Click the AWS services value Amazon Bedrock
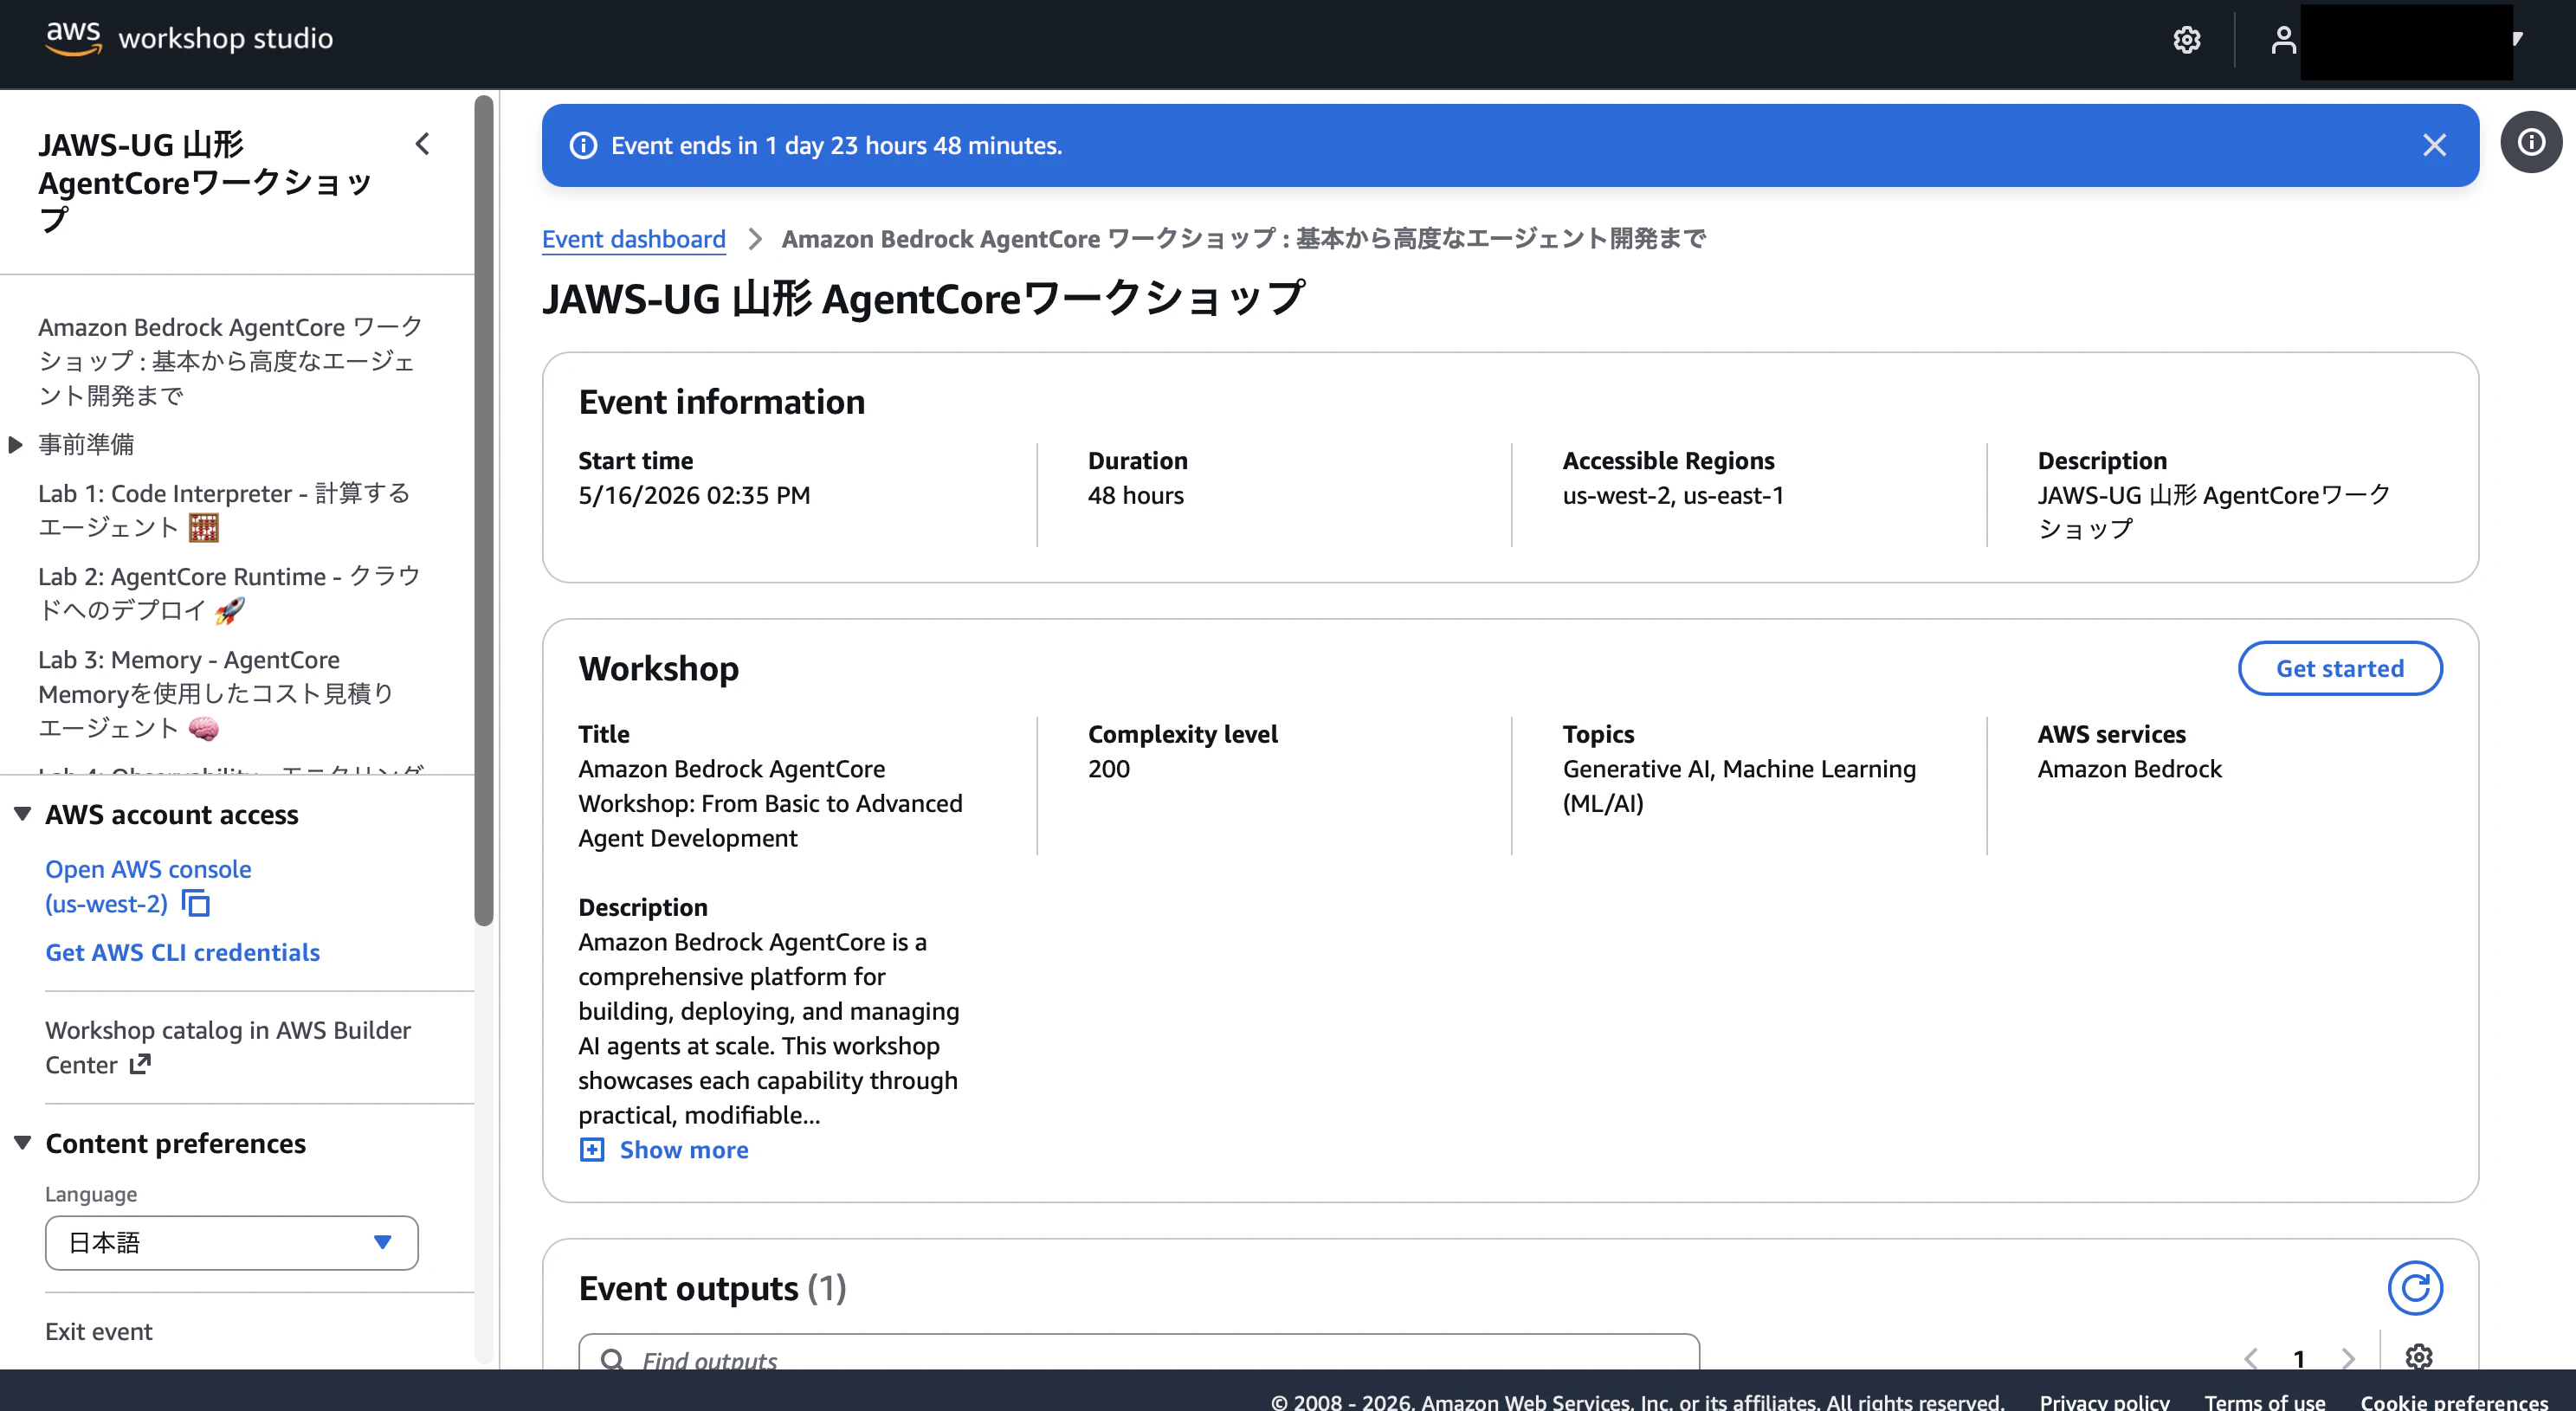Viewport: 2576px width, 1411px height. tap(2129, 769)
